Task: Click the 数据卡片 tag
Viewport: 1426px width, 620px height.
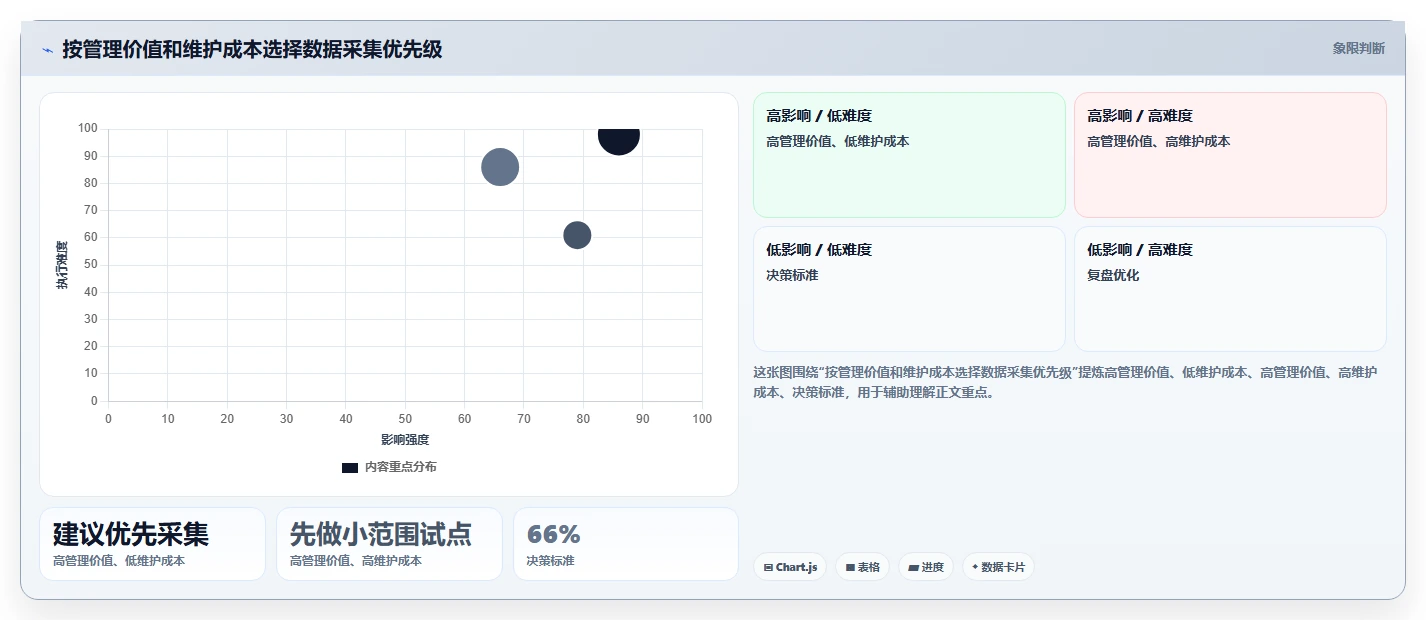Action: 998,567
